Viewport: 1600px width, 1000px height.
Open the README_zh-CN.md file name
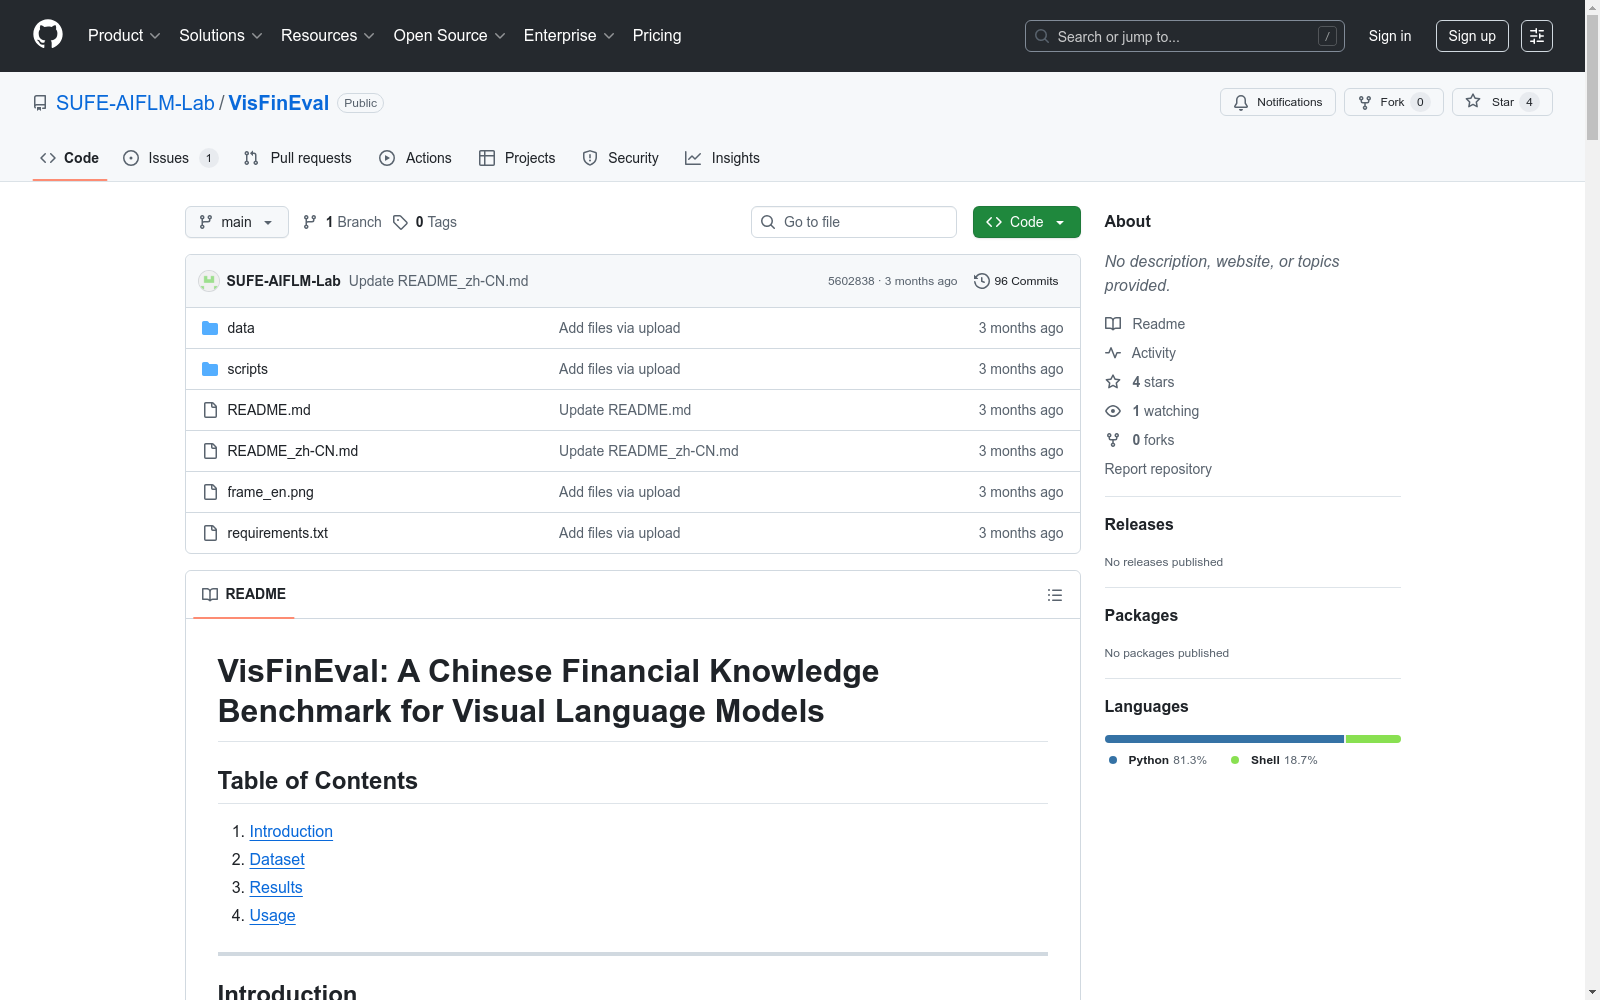(292, 451)
